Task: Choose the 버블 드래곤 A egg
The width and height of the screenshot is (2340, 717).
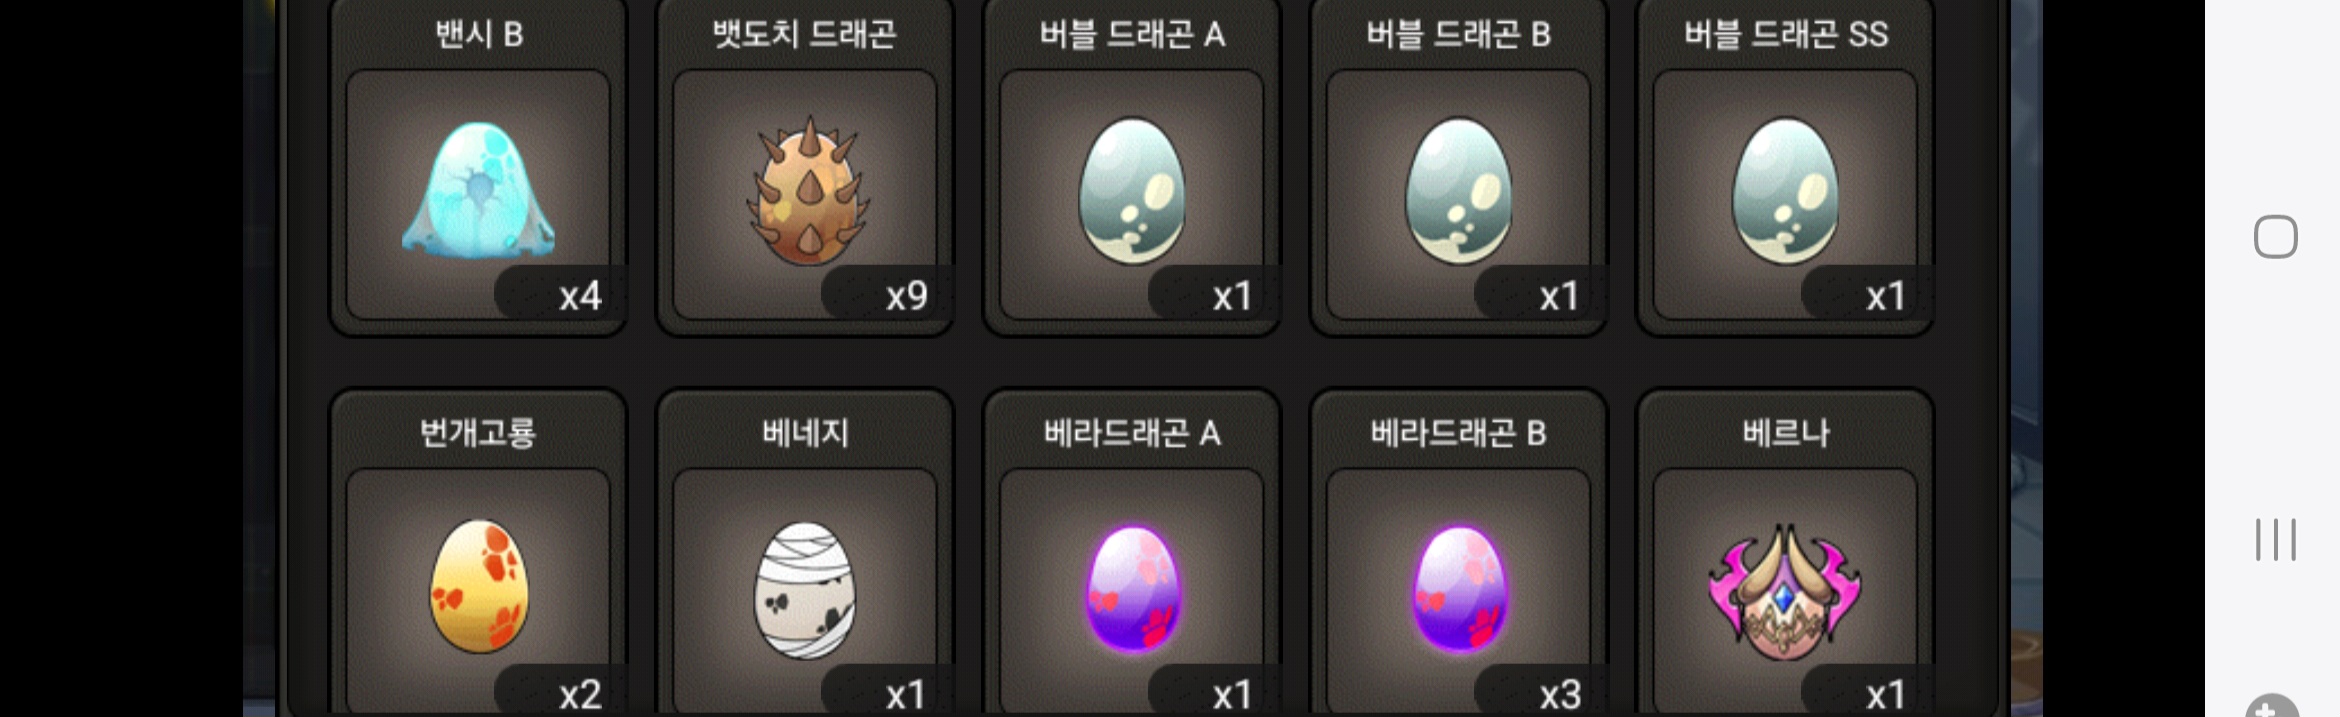Action: [x=1132, y=190]
